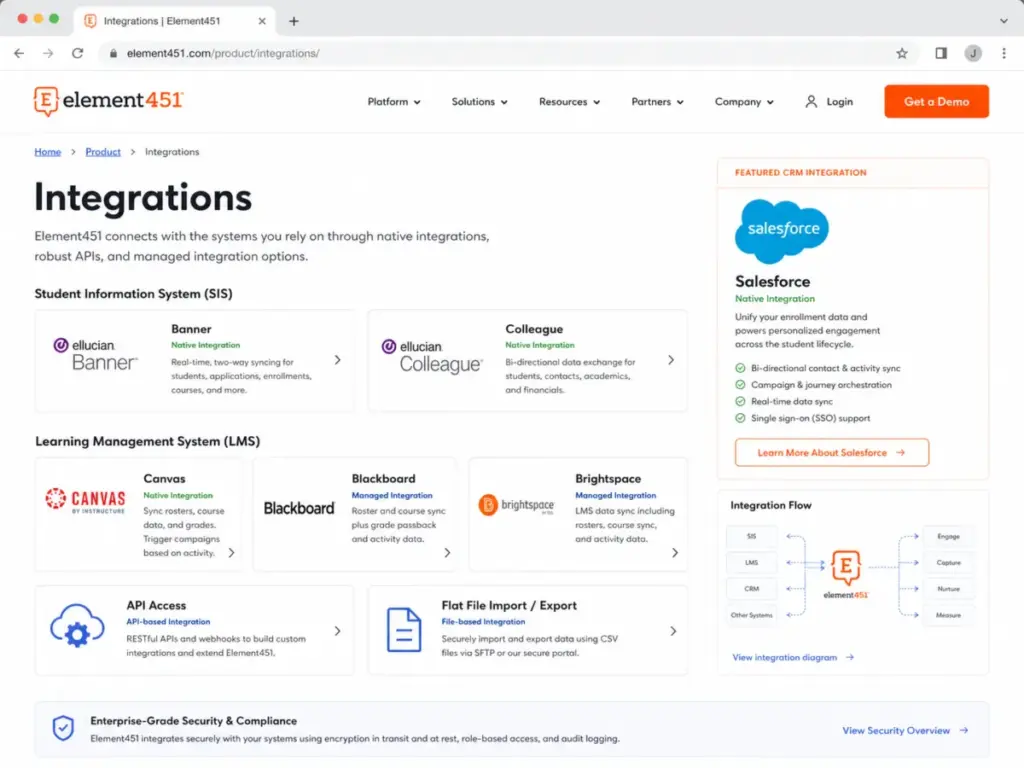The width and height of the screenshot is (1024, 768).
Task: Expand the Partners menu
Action: tap(658, 102)
